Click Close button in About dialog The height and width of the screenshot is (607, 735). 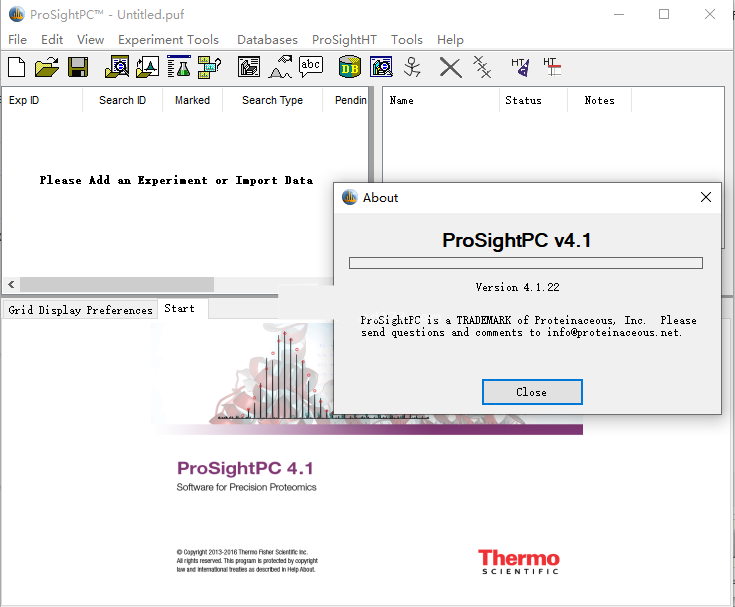[532, 392]
